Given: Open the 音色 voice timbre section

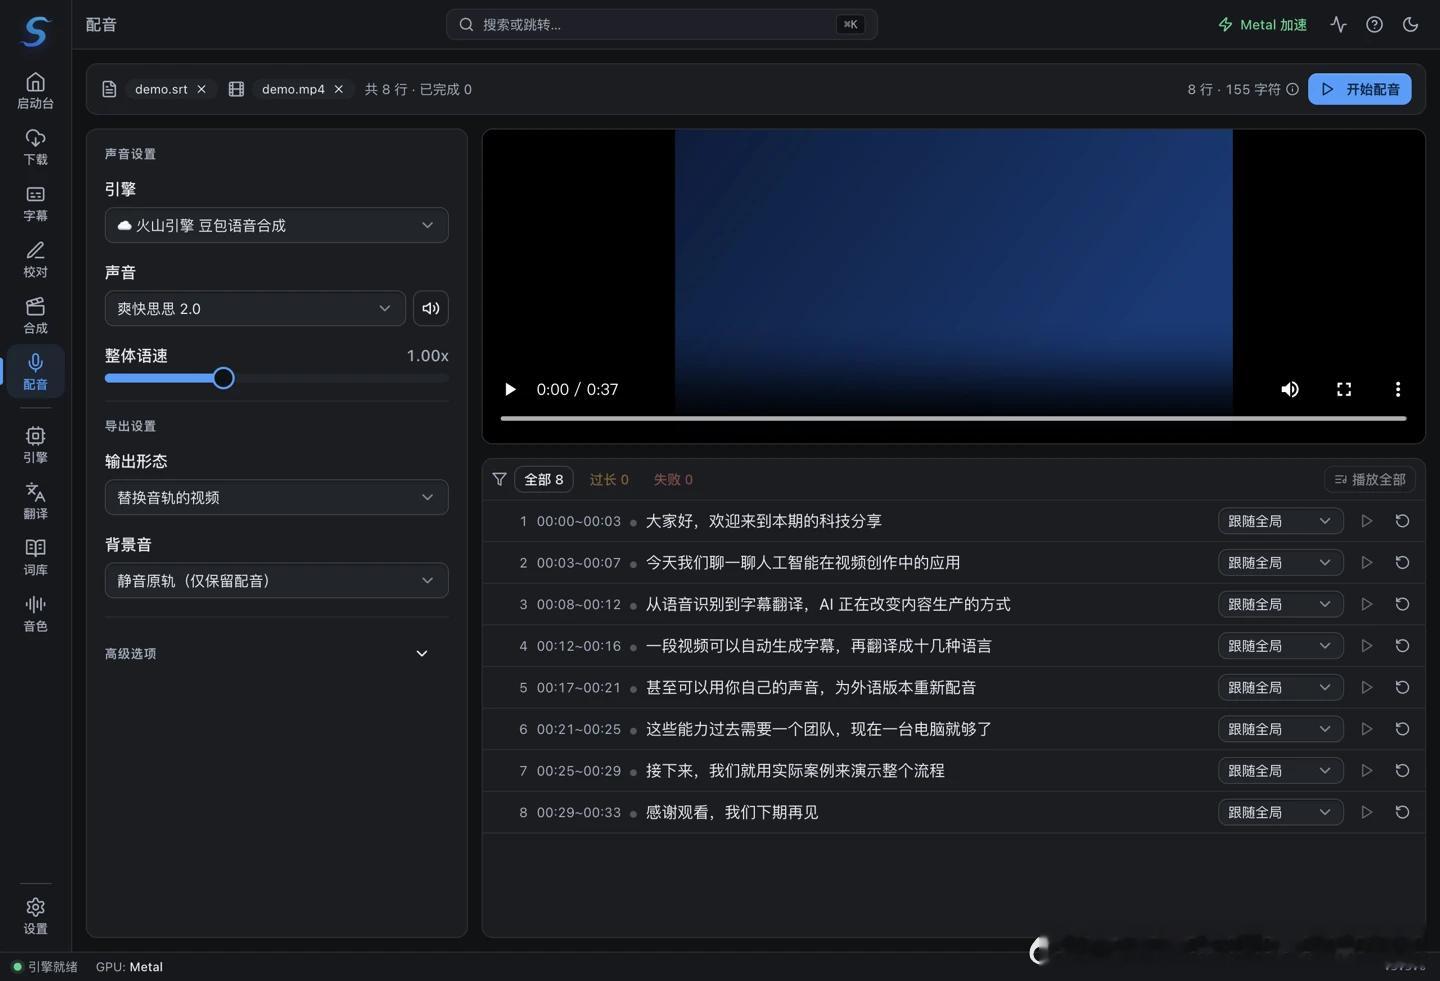Looking at the screenshot, I should [x=35, y=612].
